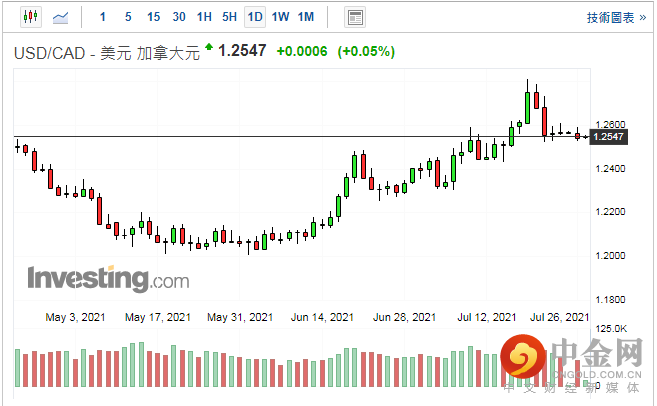Click the 125.0K volume axis label
This screenshot has height=406, width=657.
611,328
